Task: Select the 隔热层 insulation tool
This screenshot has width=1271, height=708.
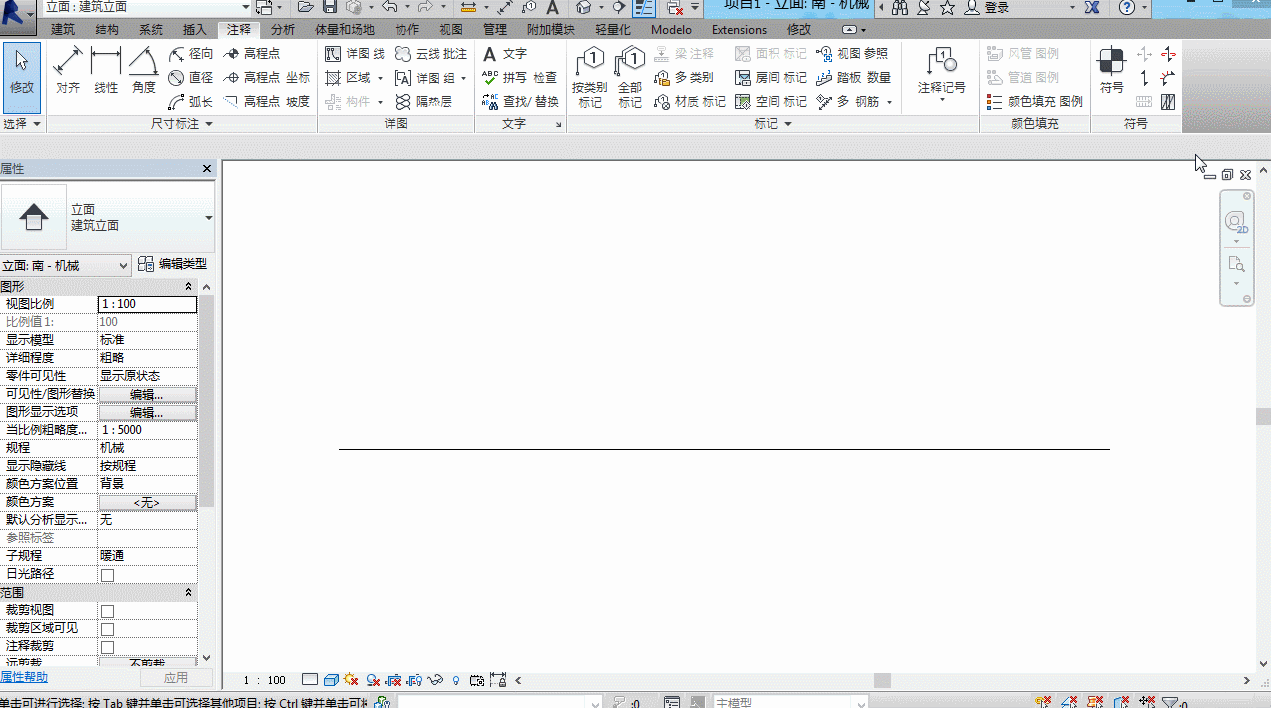Action: [424, 101]
